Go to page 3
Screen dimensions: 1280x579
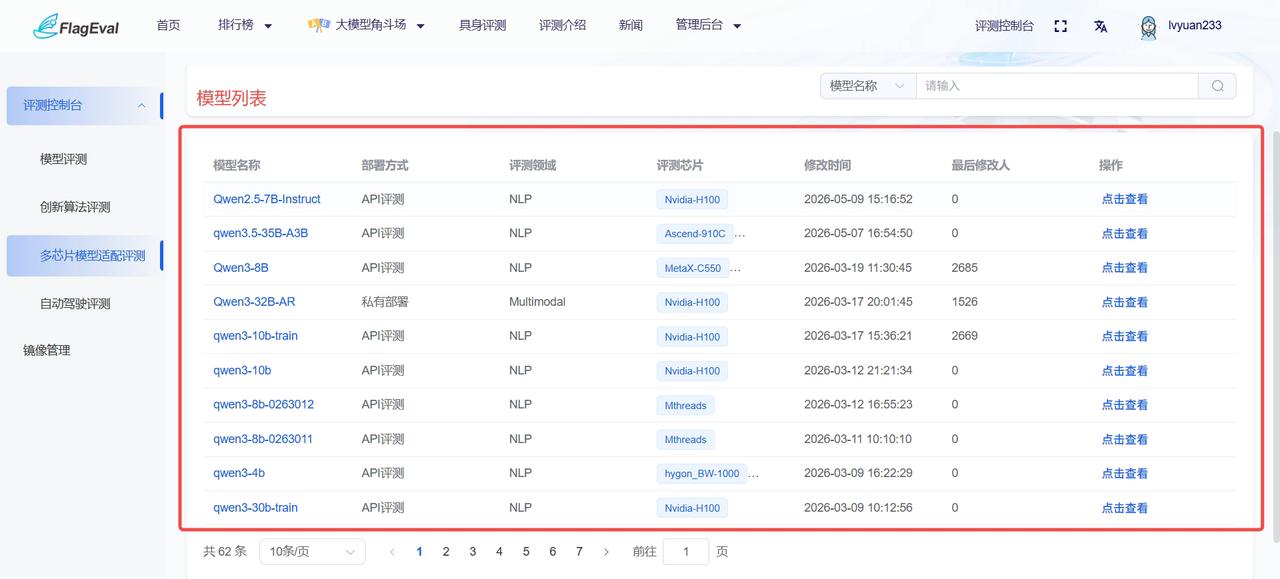(x=473, y=552)
